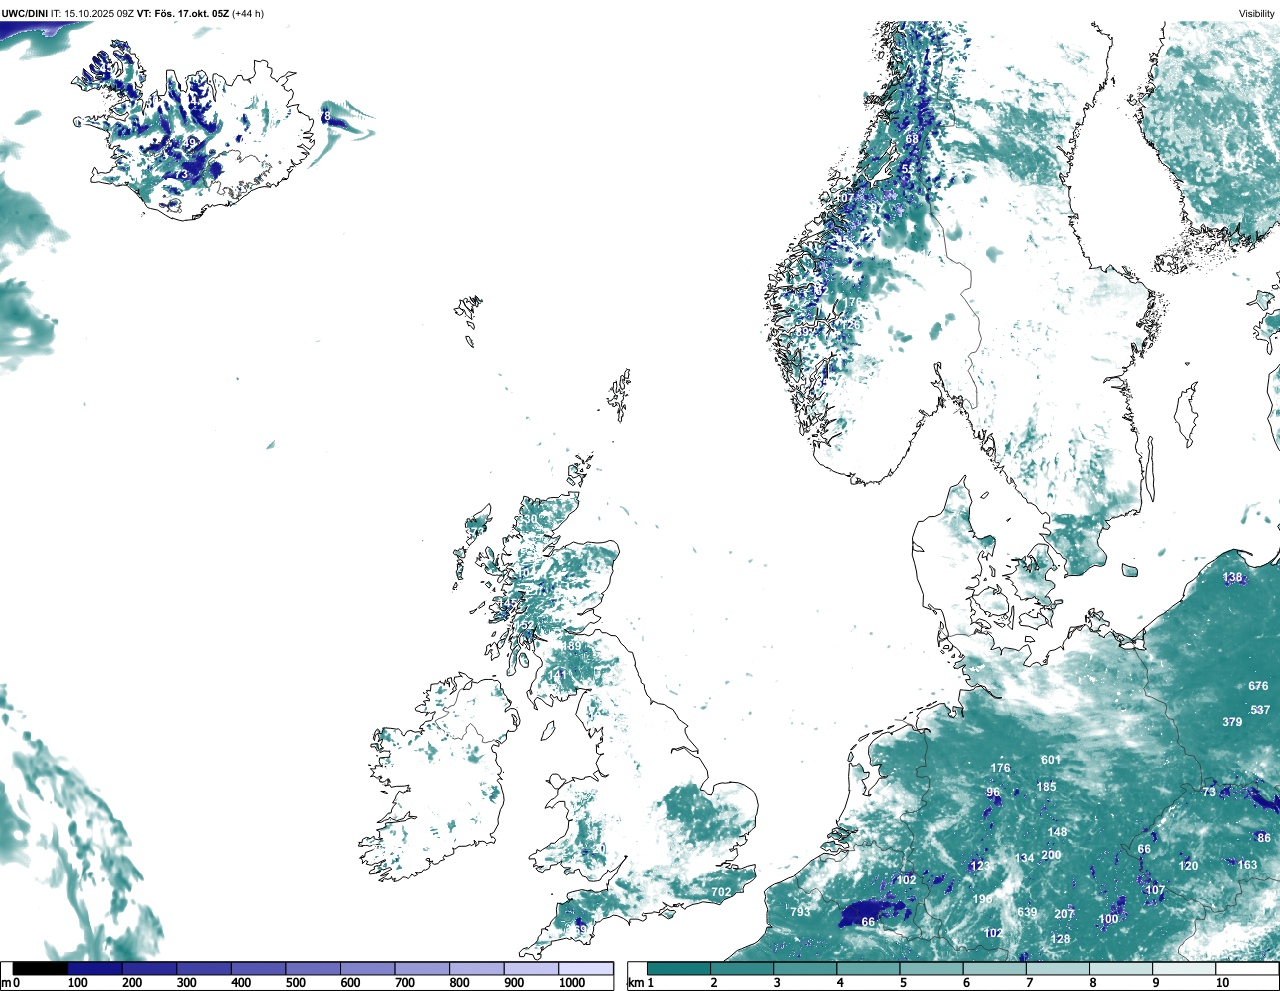Click visibility value 207 on the map
Screen dimensions: 1280x991
tap(1064, 914)
